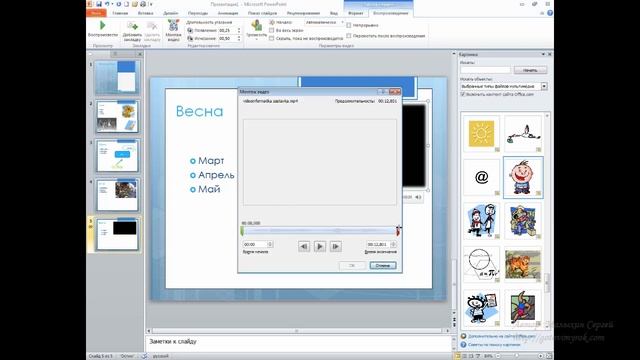Click spell check icon in status bar
640x360 pixels.
[x=144, y=356]
